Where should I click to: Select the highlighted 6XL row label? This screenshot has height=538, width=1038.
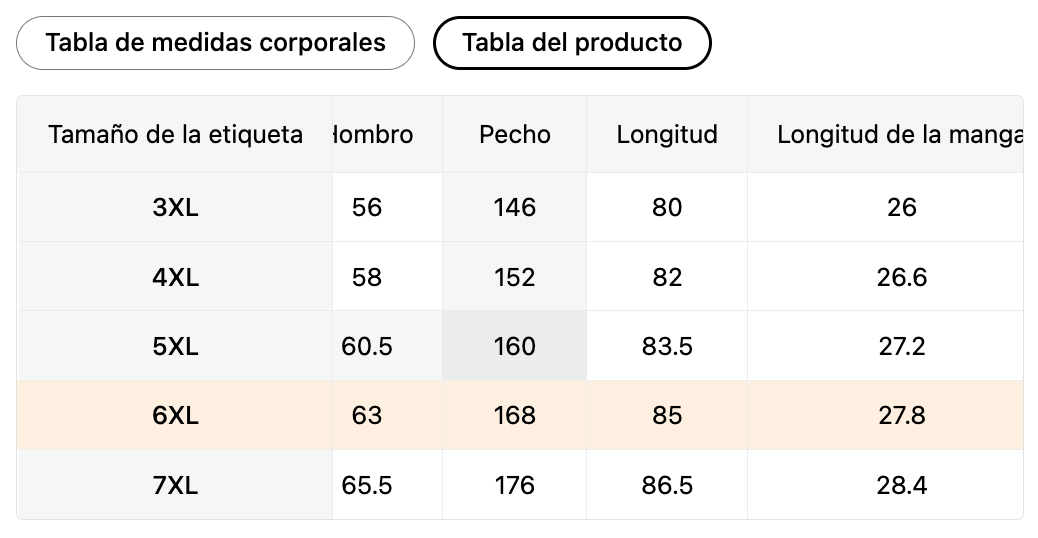[175, 415]
